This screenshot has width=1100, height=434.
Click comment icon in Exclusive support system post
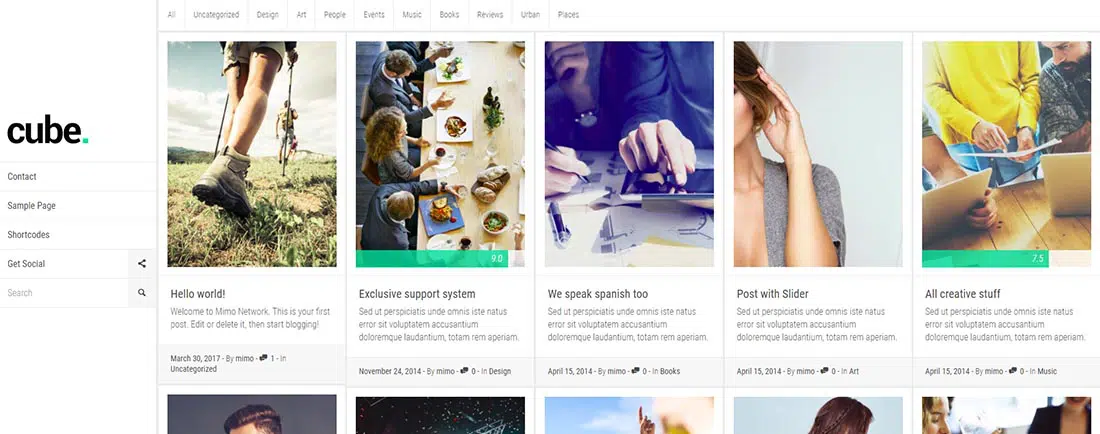(x=464, y=371)
